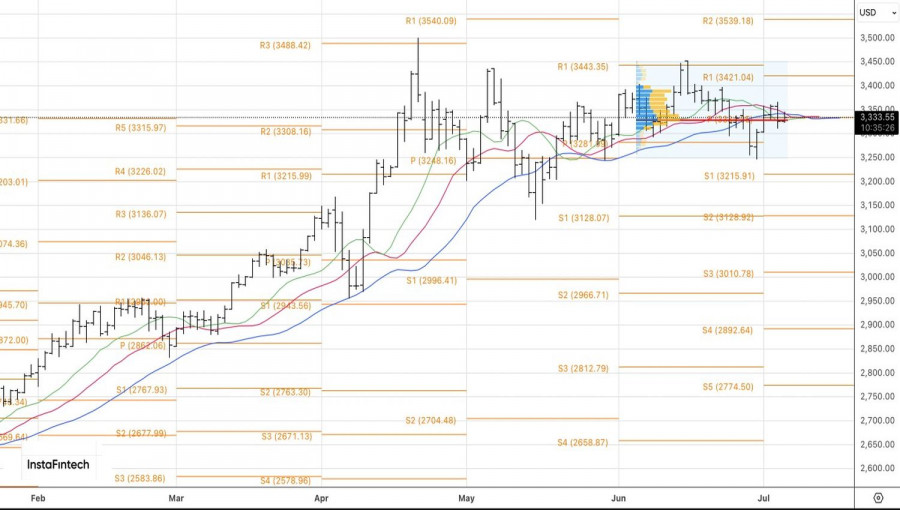Select the S1 (3215.91) support label
Image resolution: width=900 pixels, height=510 pixels.
[x=729, y=176]
